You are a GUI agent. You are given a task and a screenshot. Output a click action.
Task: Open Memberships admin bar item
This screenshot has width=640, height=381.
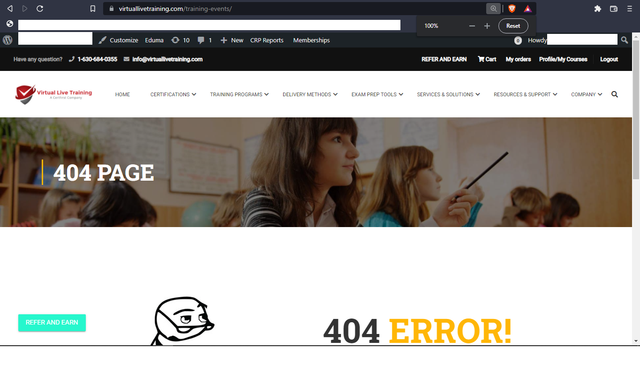click(311, 40)
